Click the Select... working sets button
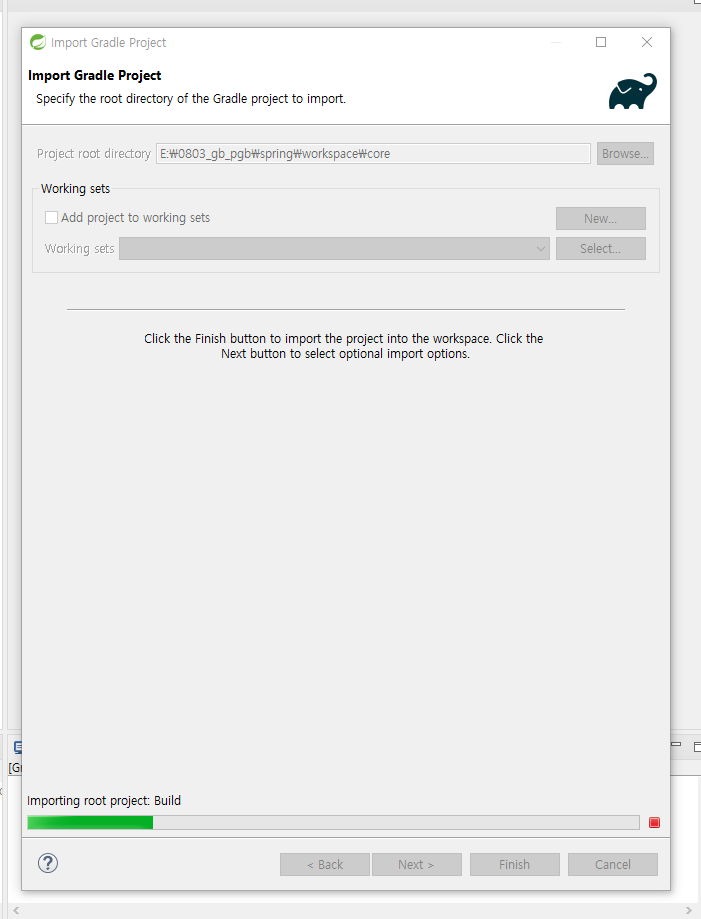 coord(601,249)
